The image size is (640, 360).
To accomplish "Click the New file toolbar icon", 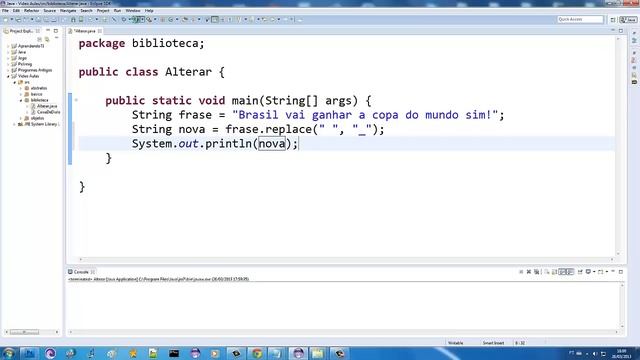I will point(6,20).
